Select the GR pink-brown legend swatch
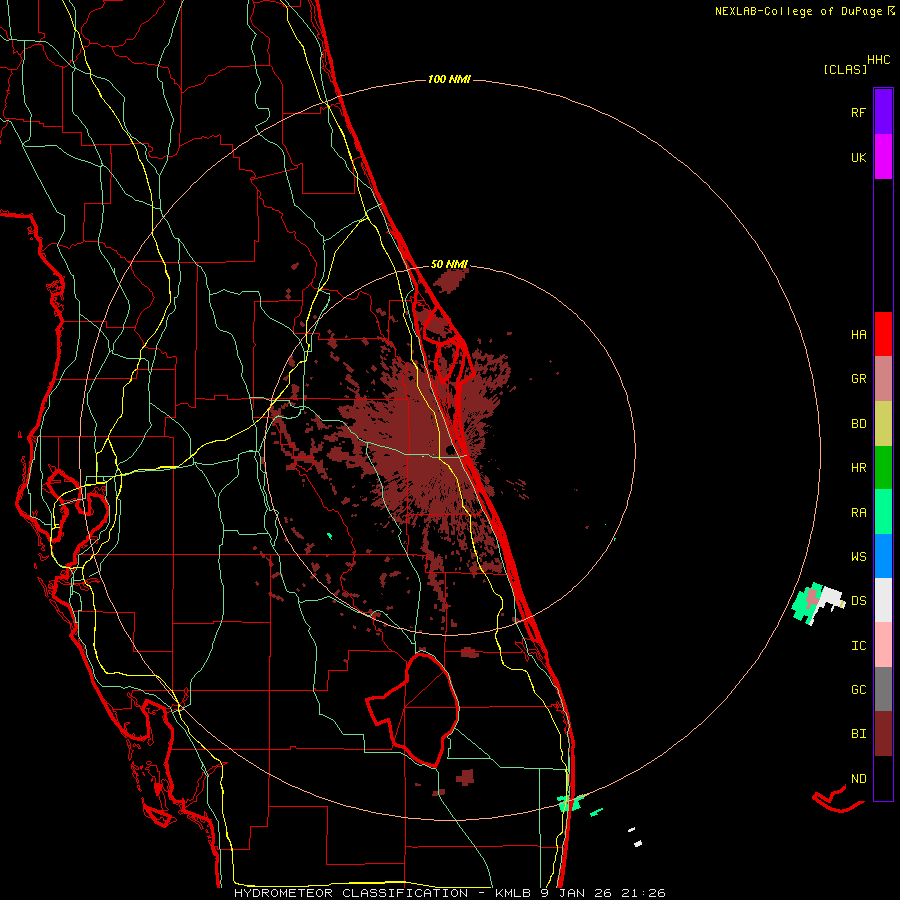This screenshot has height=900, width=900. pos(883,379)
